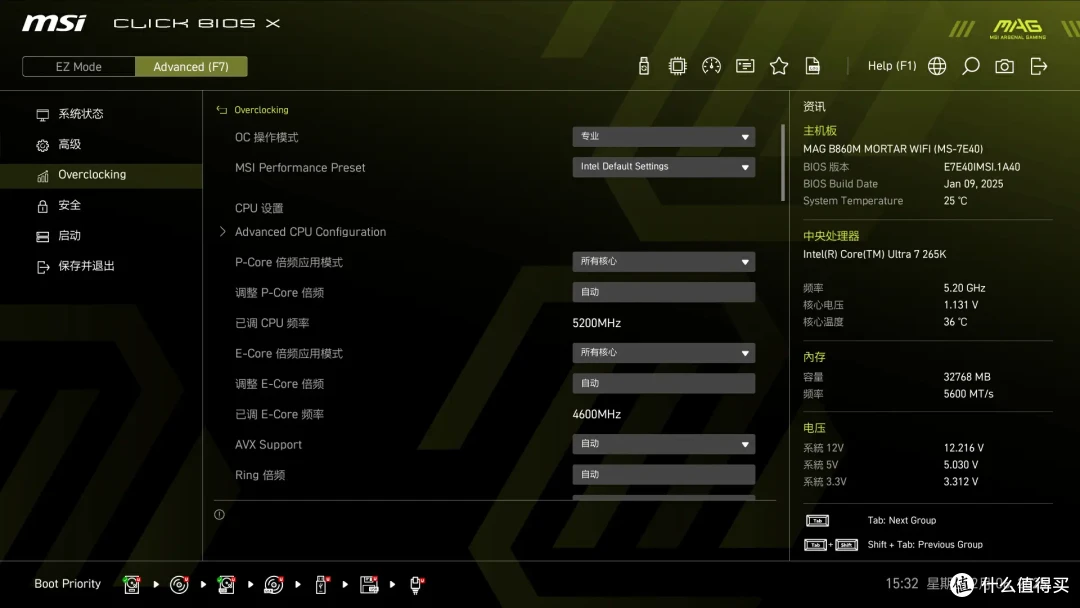This screenshot has width=1080, height=608.
Task: Click the card-shaped icon beside the star icon
Action: pyautogui.click(x=745, y=66)
